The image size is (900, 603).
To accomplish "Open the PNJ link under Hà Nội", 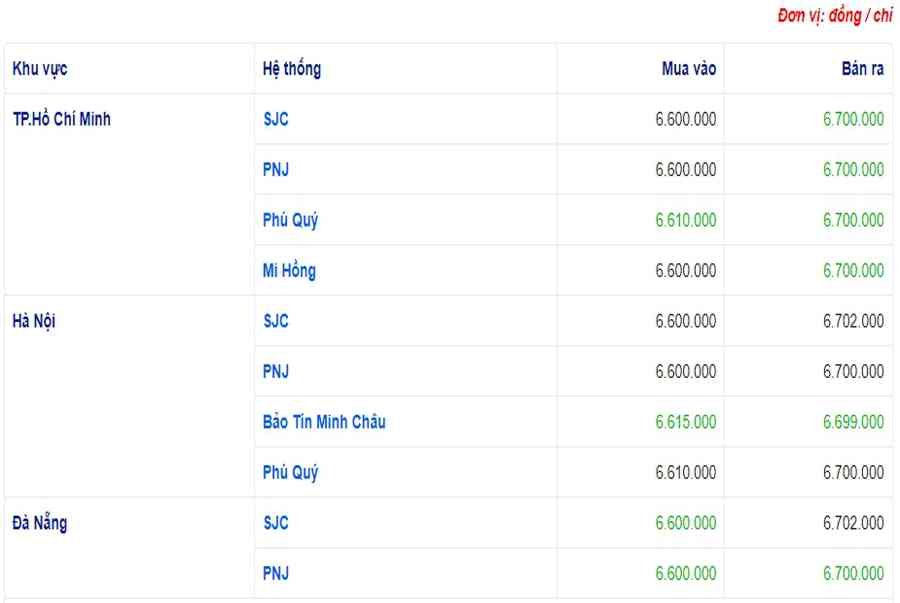I will (x=276, y=372).
